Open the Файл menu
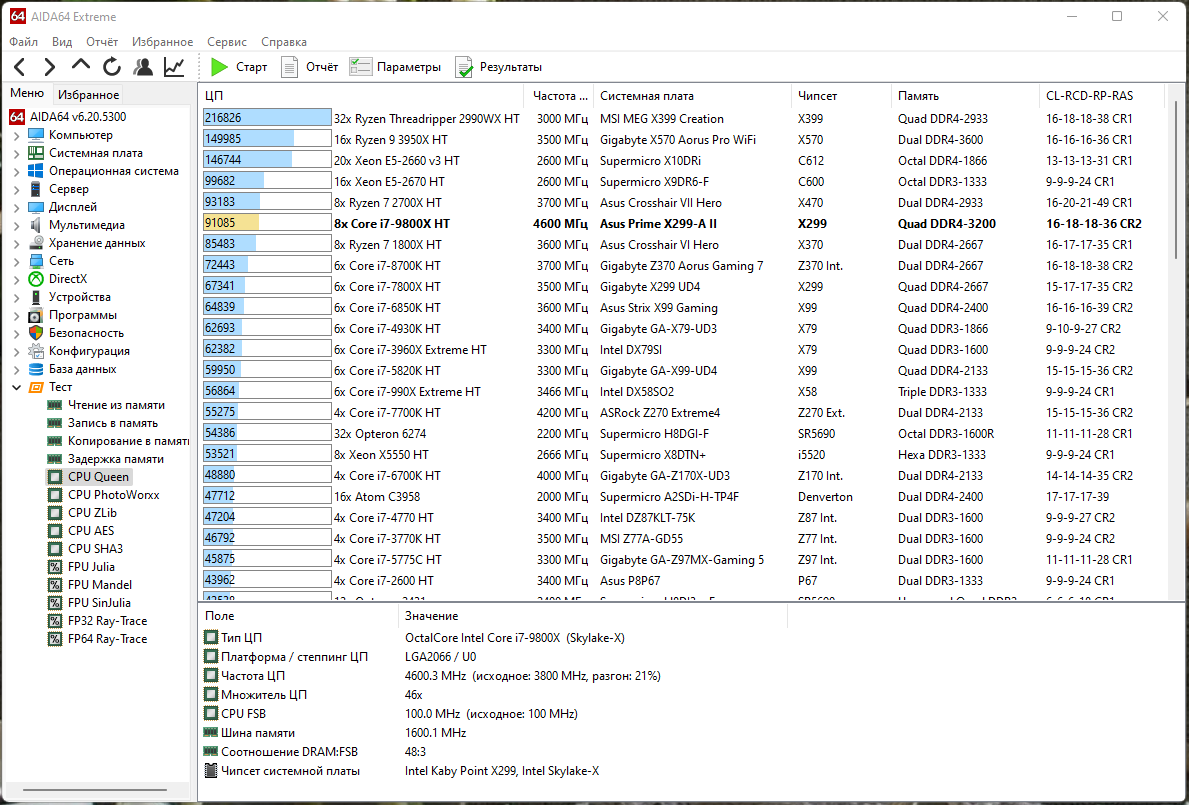Image resolution: width=1189 pixels, height=805 pixels. coord(24,42)
